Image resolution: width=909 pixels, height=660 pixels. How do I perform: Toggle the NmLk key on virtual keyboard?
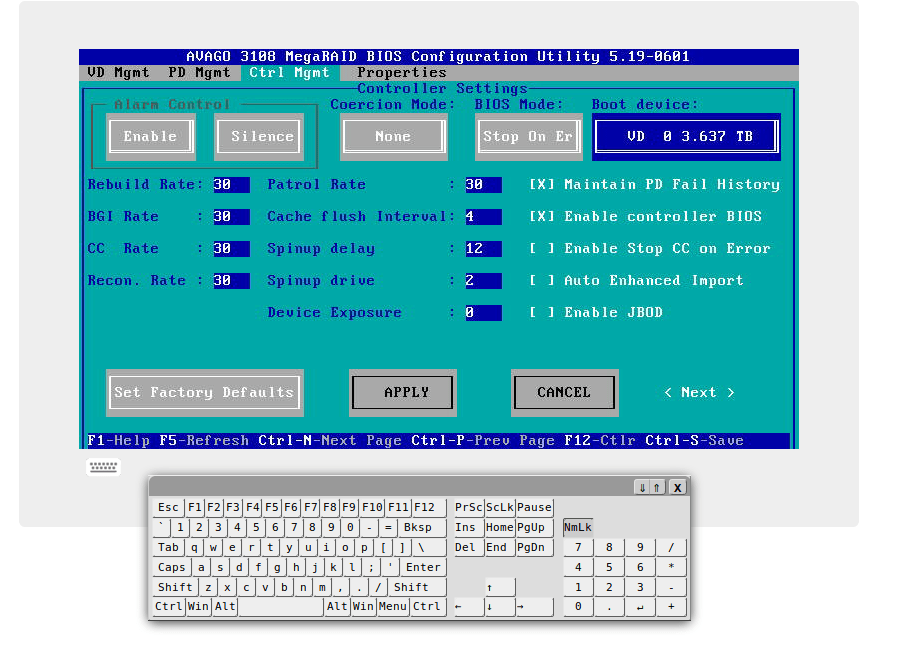577,527
